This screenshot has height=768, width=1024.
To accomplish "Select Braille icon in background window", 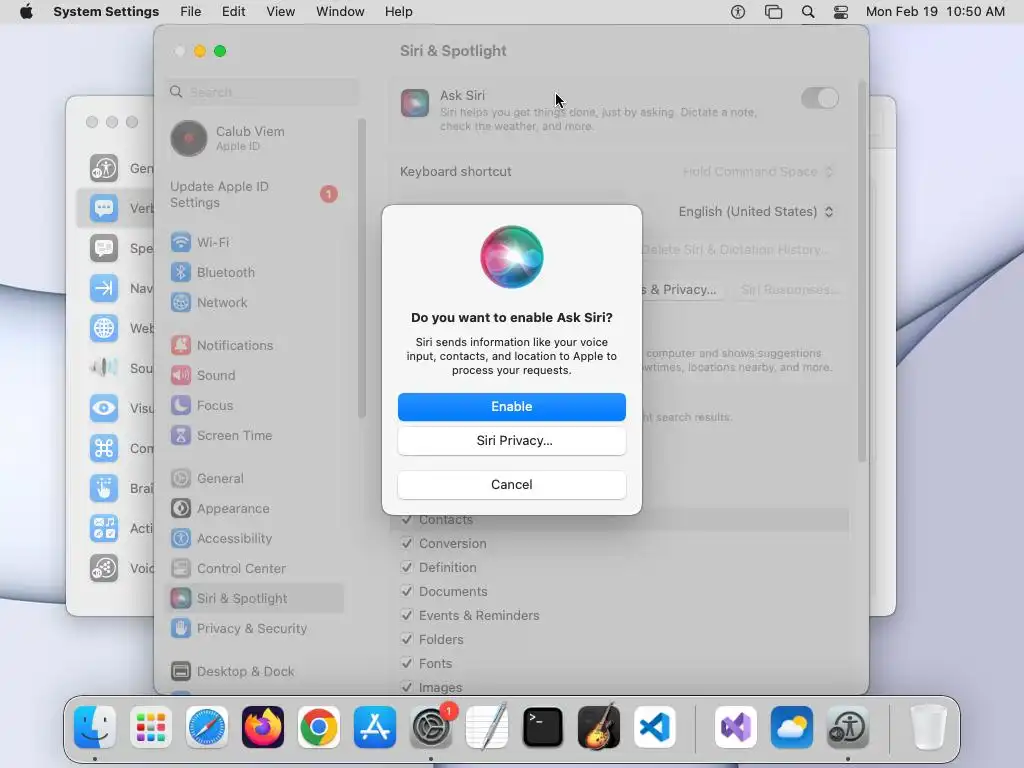I will (x=104, y=488).
